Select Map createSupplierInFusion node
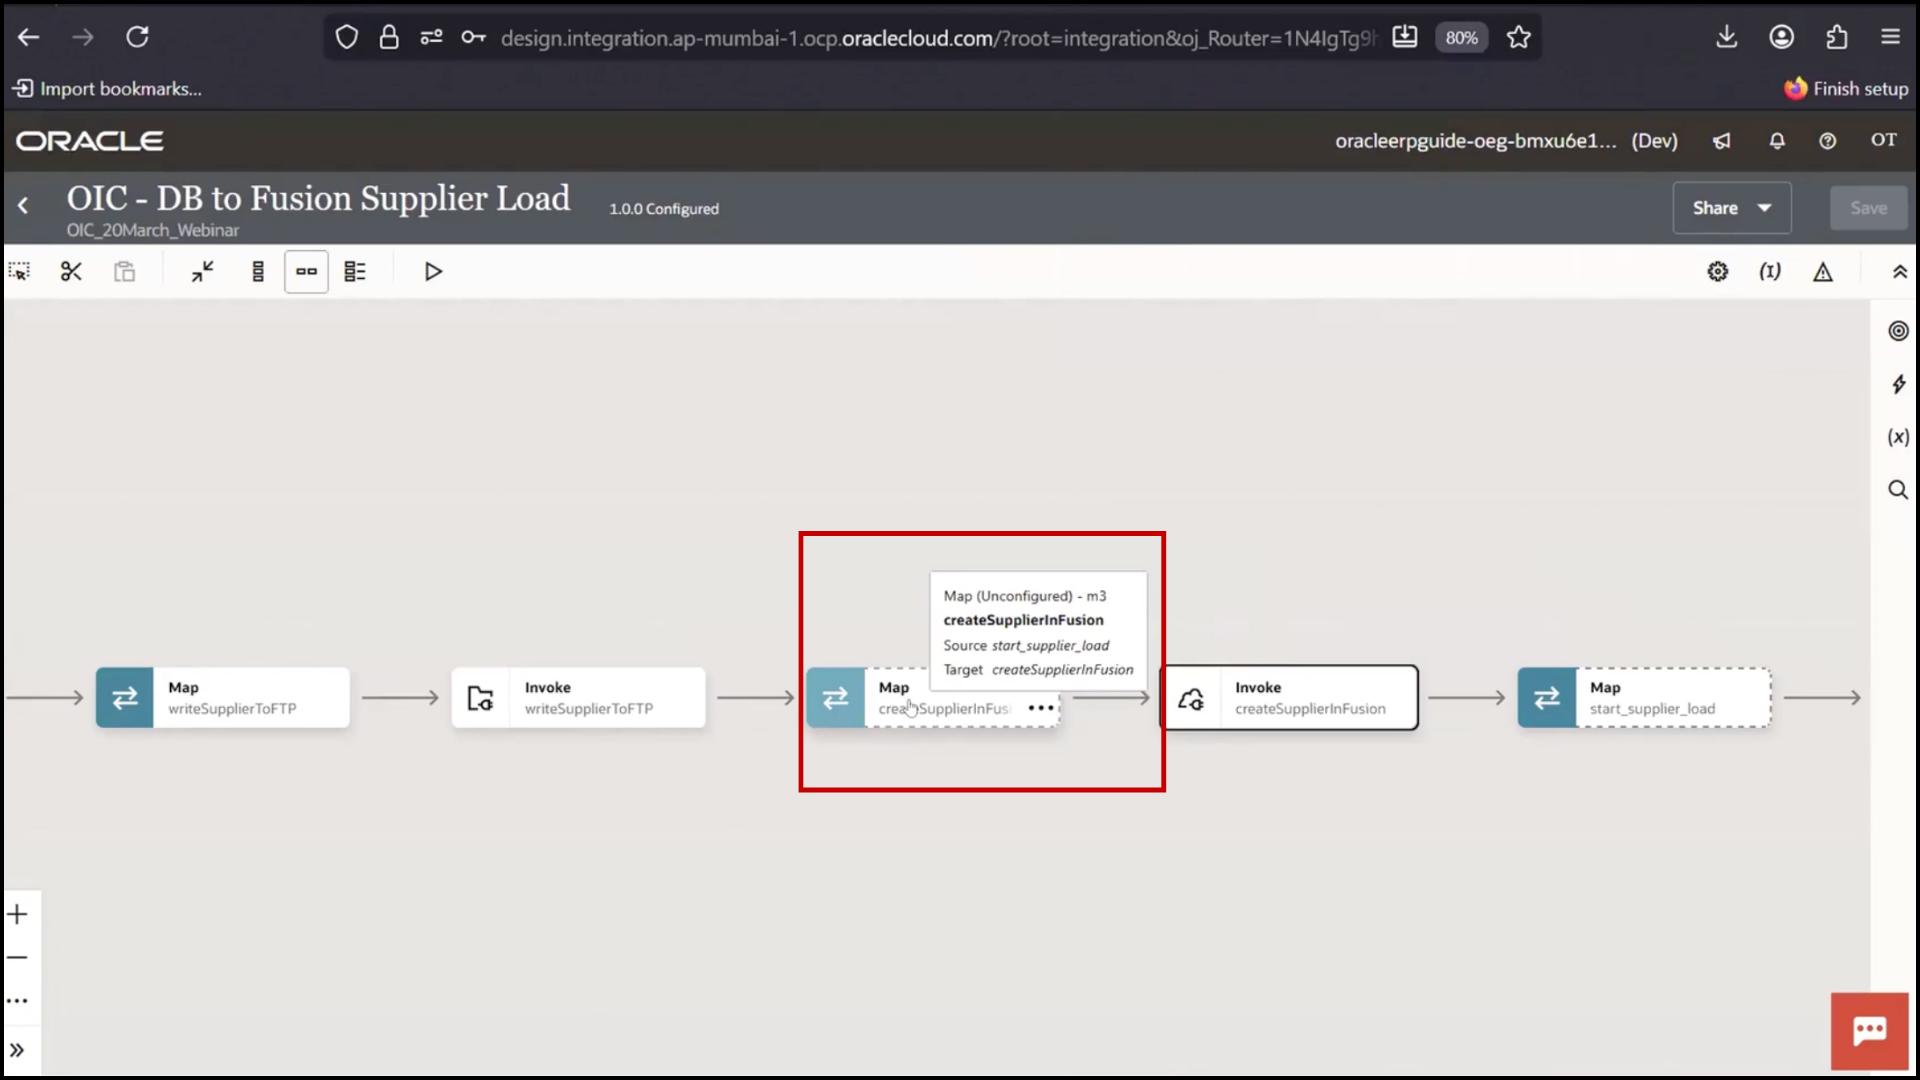1920x1080 pixels. (x=933, y=697)
